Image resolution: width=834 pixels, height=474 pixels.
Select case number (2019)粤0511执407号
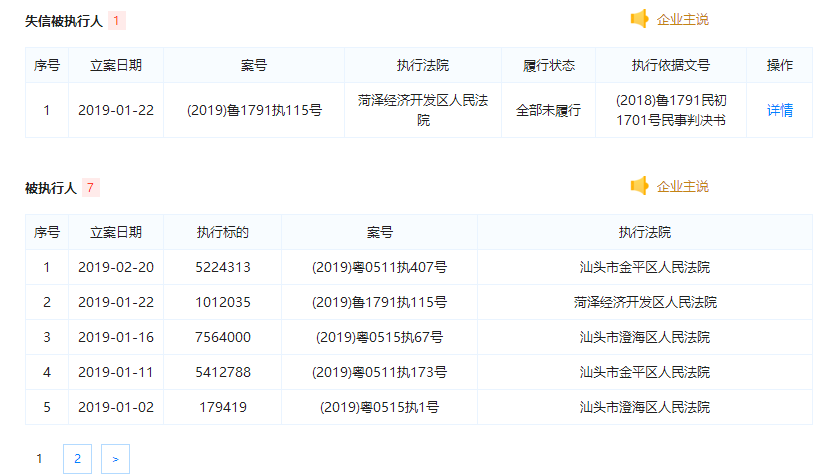pos(379,267)
